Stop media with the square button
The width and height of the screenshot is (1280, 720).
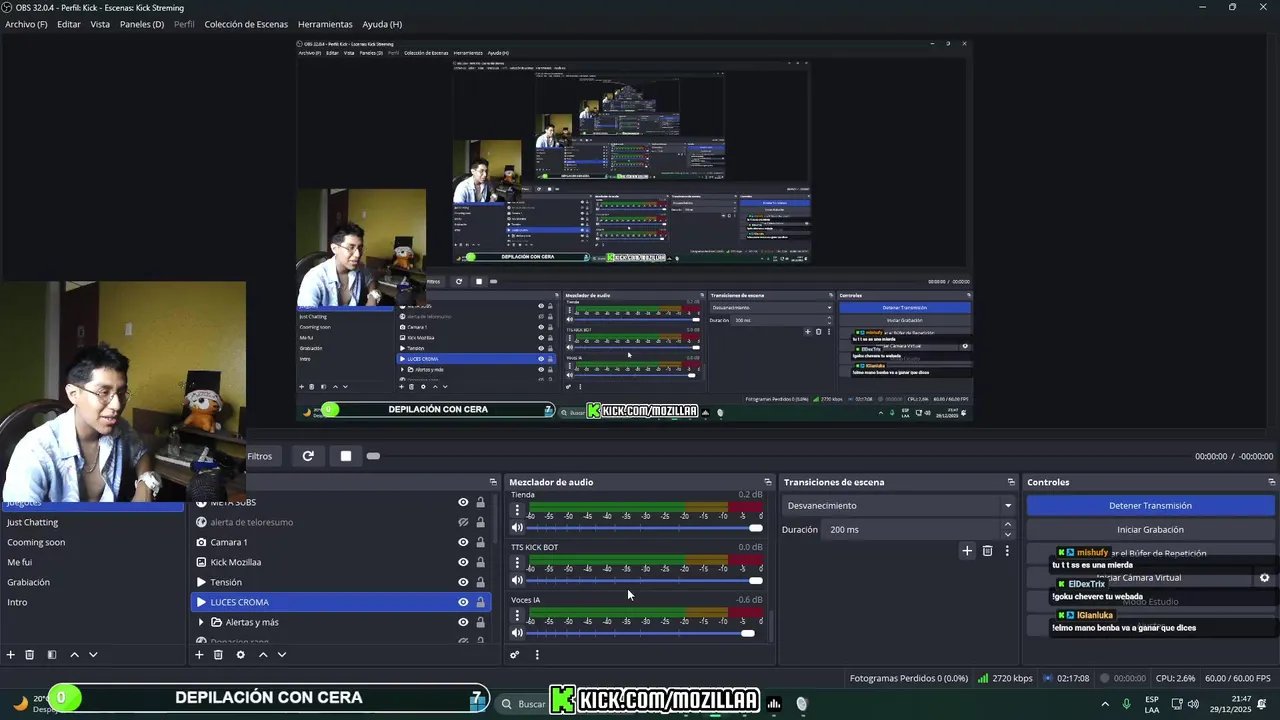click(346, 456)
